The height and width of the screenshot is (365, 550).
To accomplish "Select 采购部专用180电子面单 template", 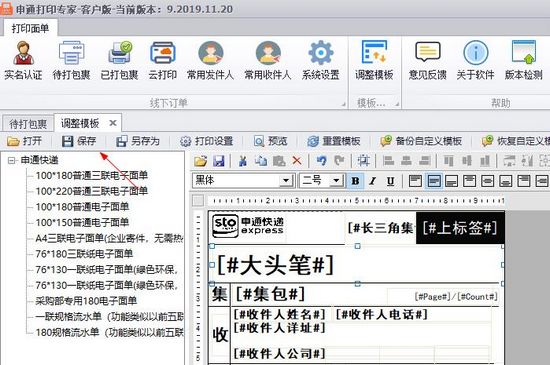I will tap(86, 301).
